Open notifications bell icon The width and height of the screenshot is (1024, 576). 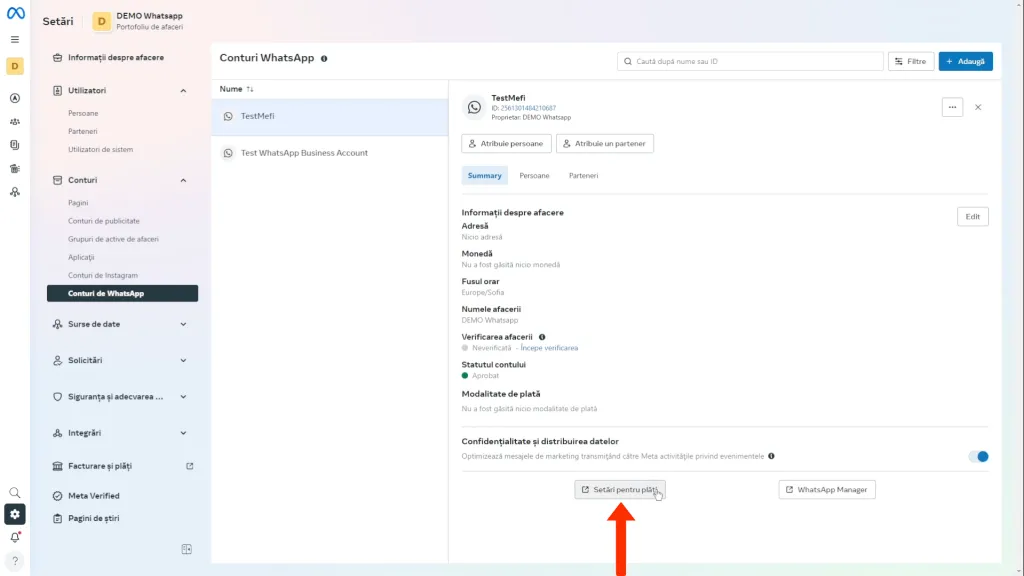click(14, 537)
